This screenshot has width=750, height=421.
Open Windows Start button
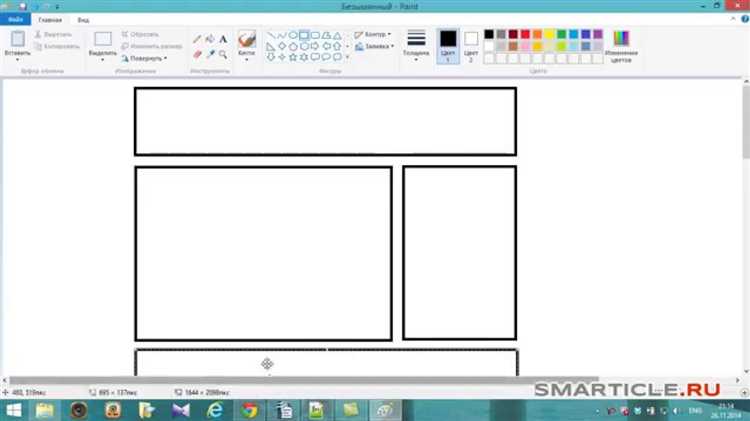14,410
